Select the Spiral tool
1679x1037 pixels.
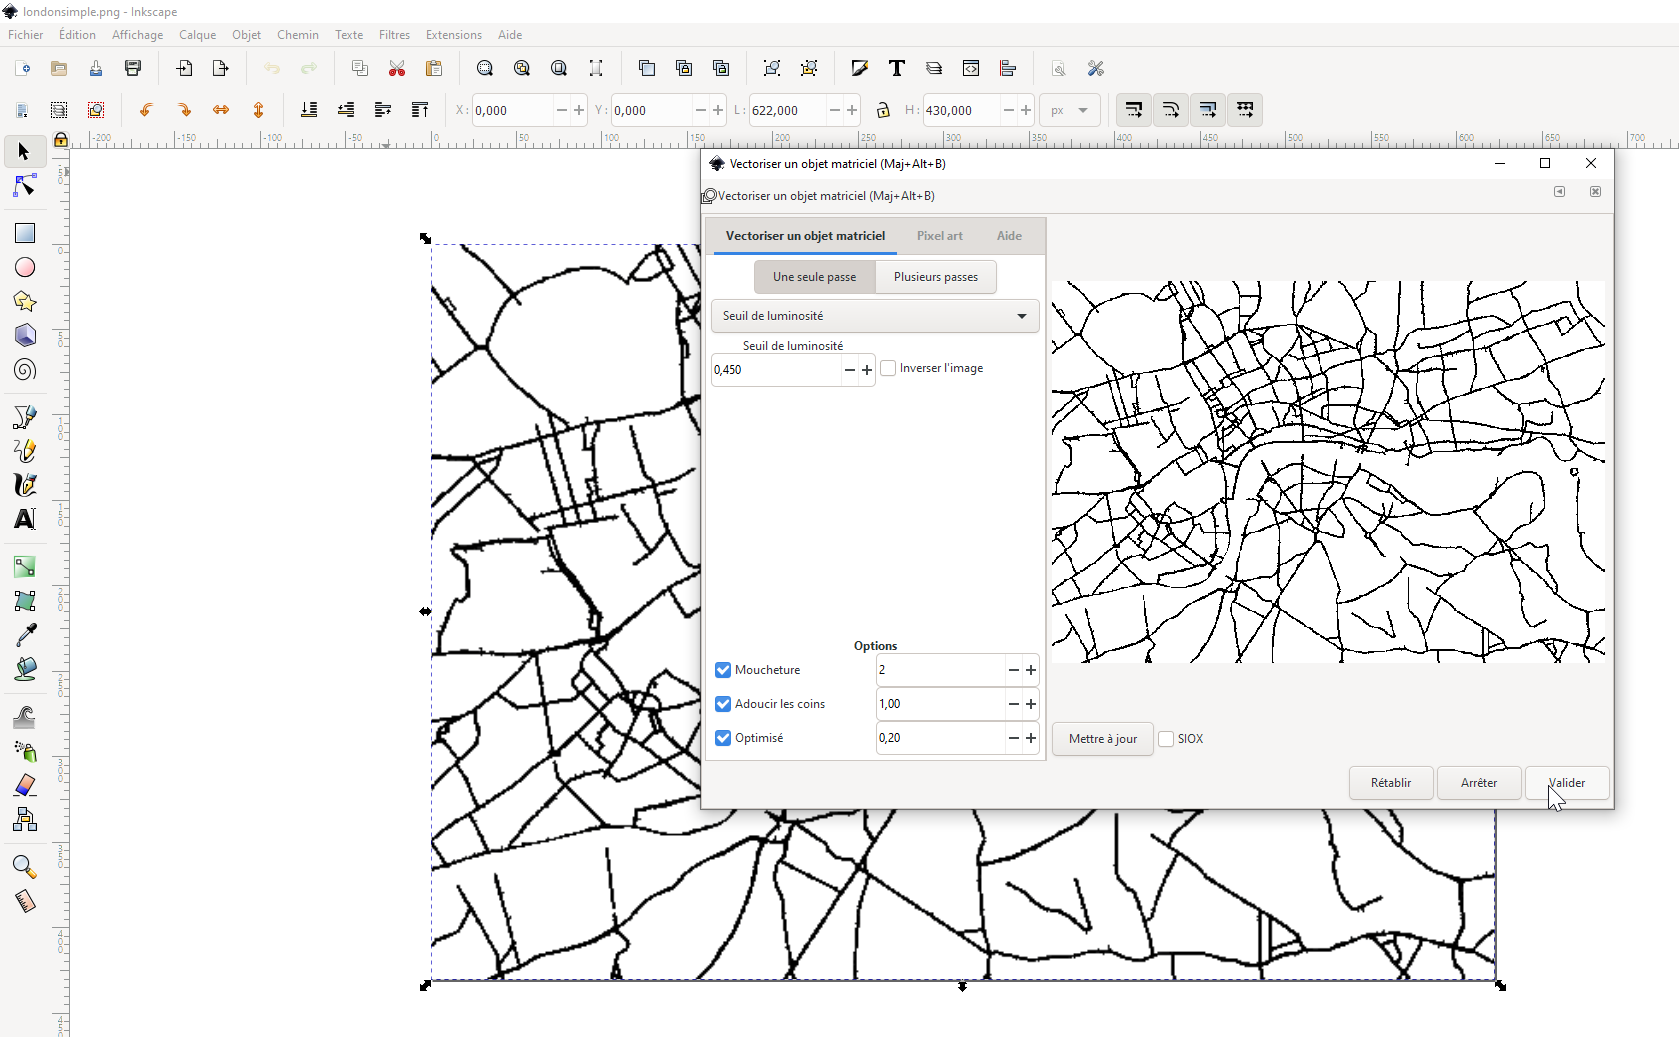pyautogui.click(x=24, y=370)
